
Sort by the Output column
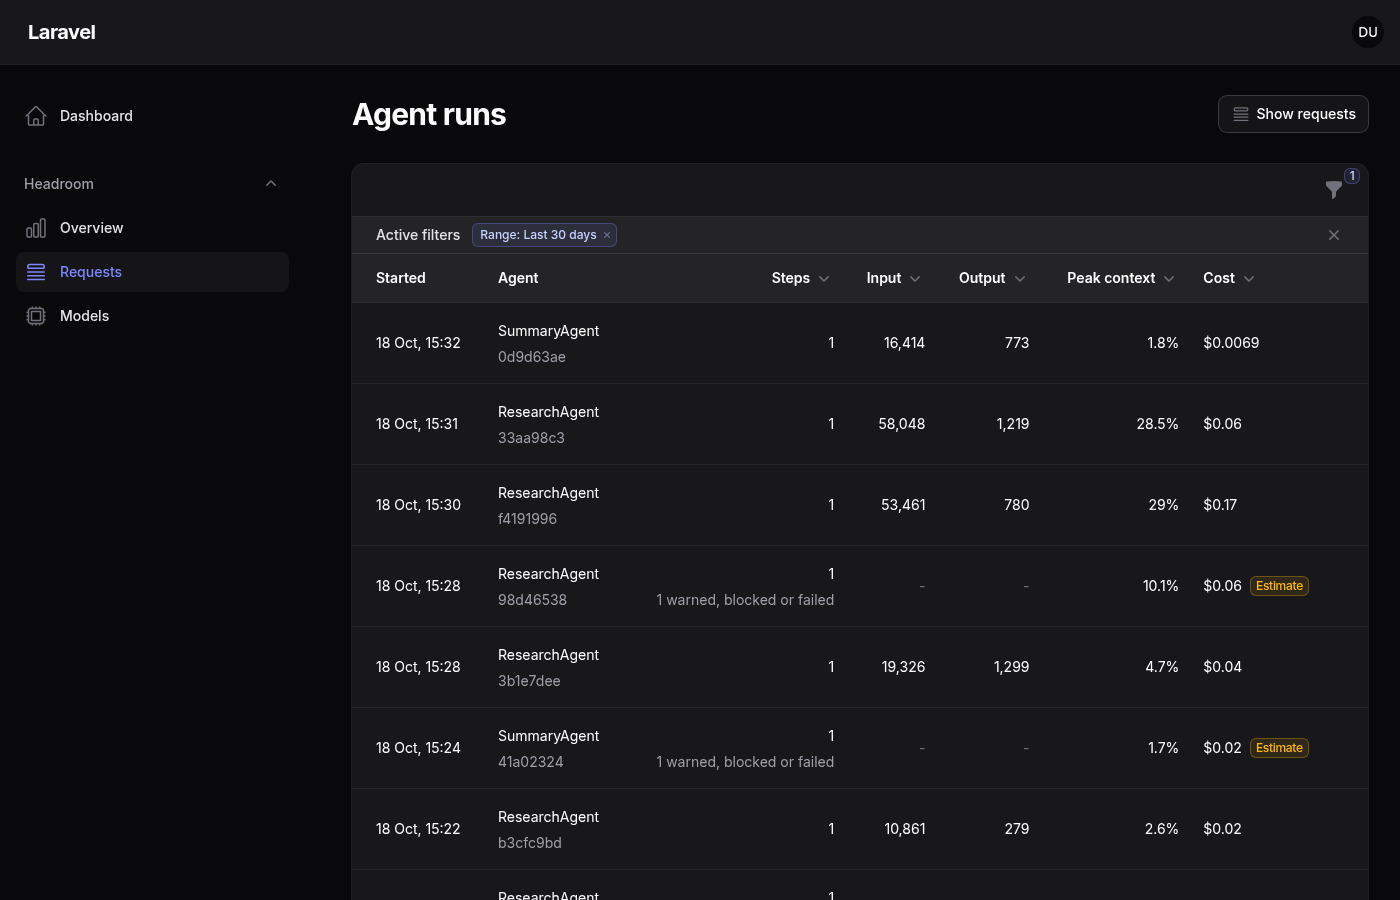pyautogui.click(x=992, y=278)
